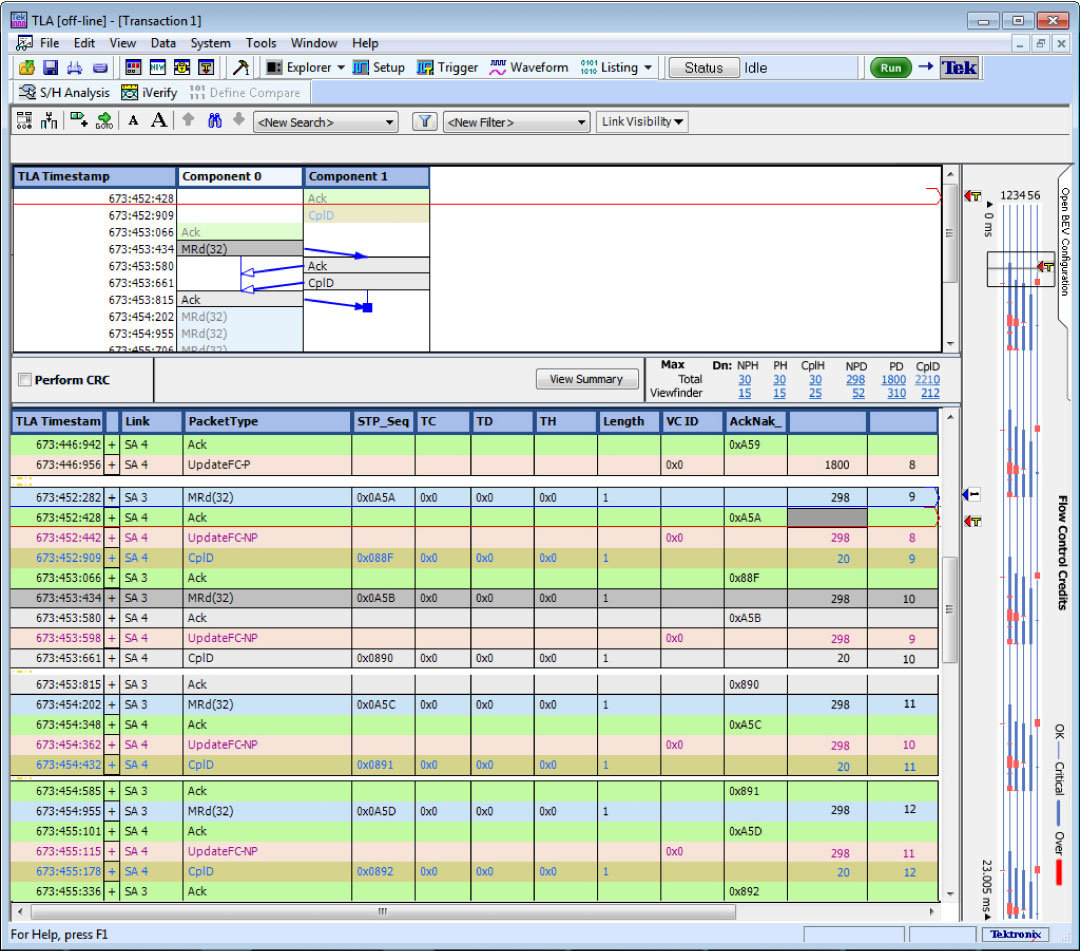Open the Tools menu
This screenshot has width=1080, height=951.
pos(261,43)
